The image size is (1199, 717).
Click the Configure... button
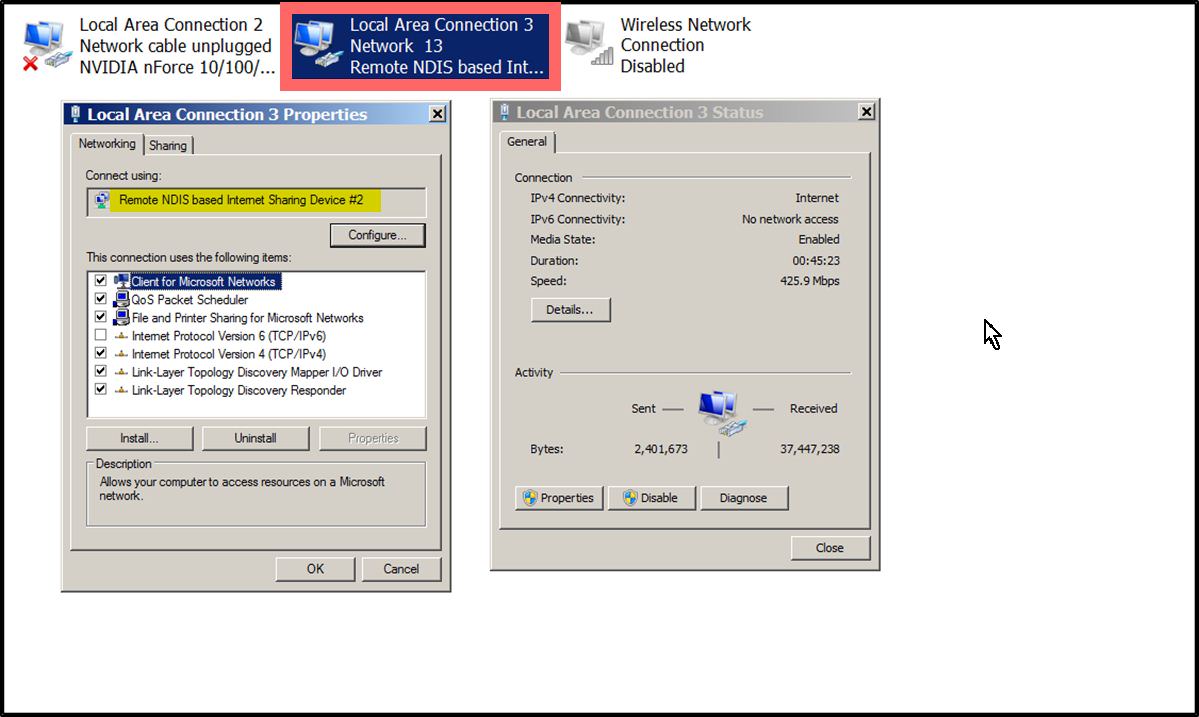pyautogui.click(x=378, y=235)
